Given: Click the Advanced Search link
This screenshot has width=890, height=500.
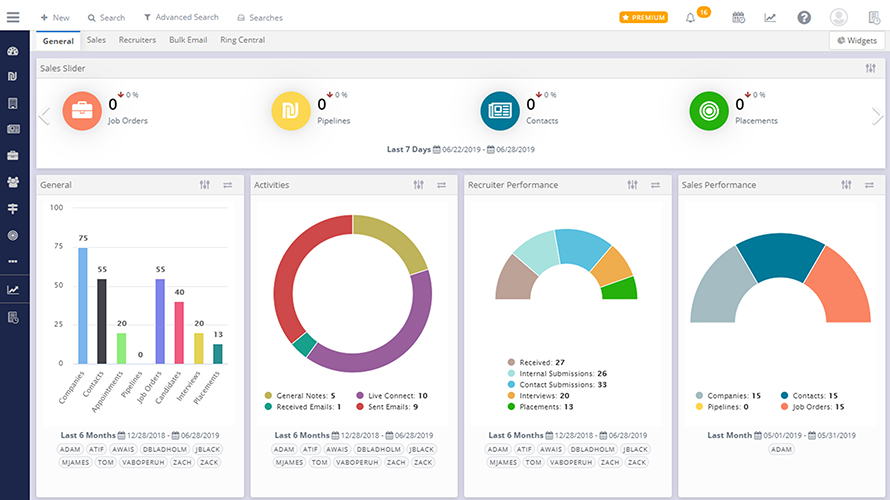Looking at the screenshot, I should 181,17.
